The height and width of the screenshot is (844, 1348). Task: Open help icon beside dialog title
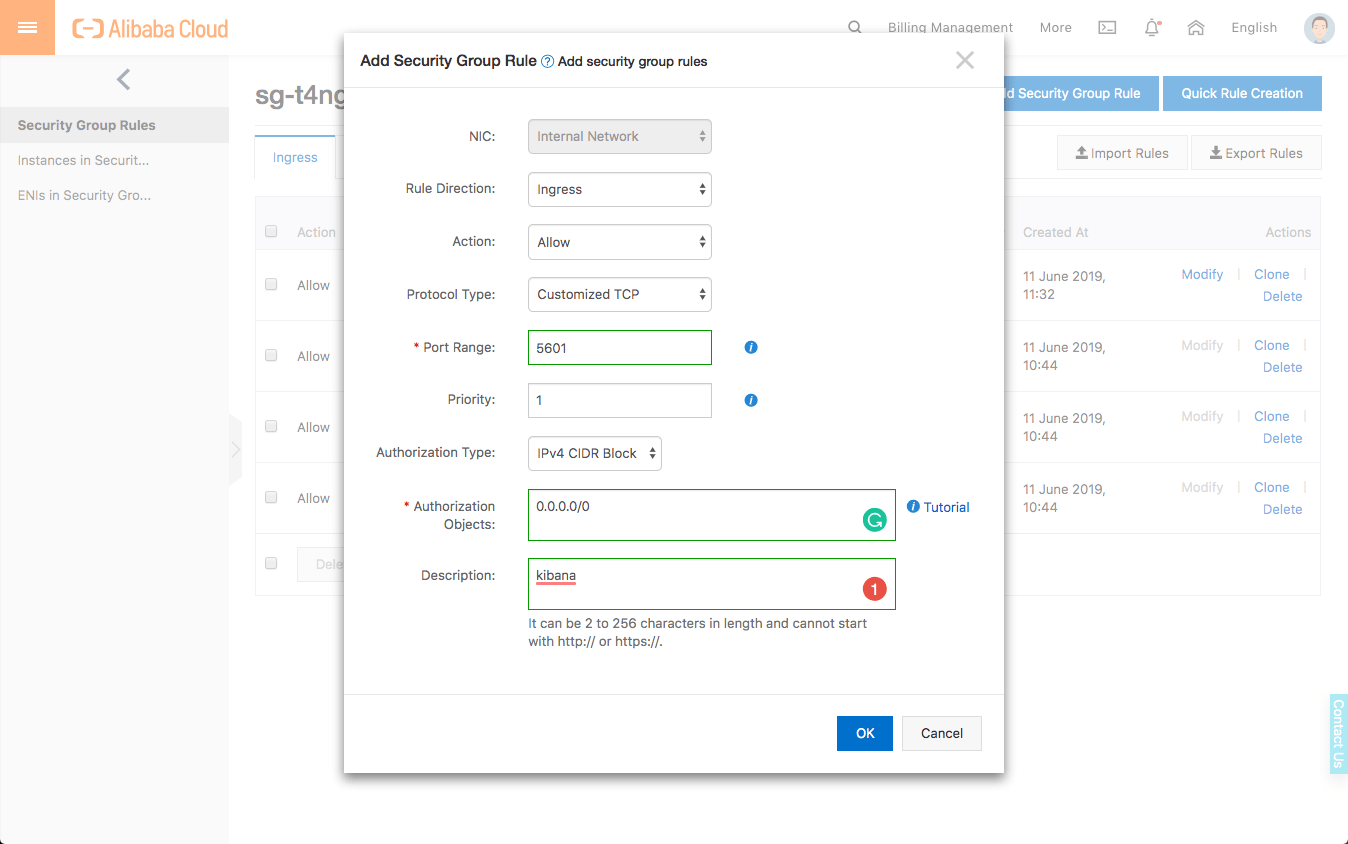(x=547, y=61)
